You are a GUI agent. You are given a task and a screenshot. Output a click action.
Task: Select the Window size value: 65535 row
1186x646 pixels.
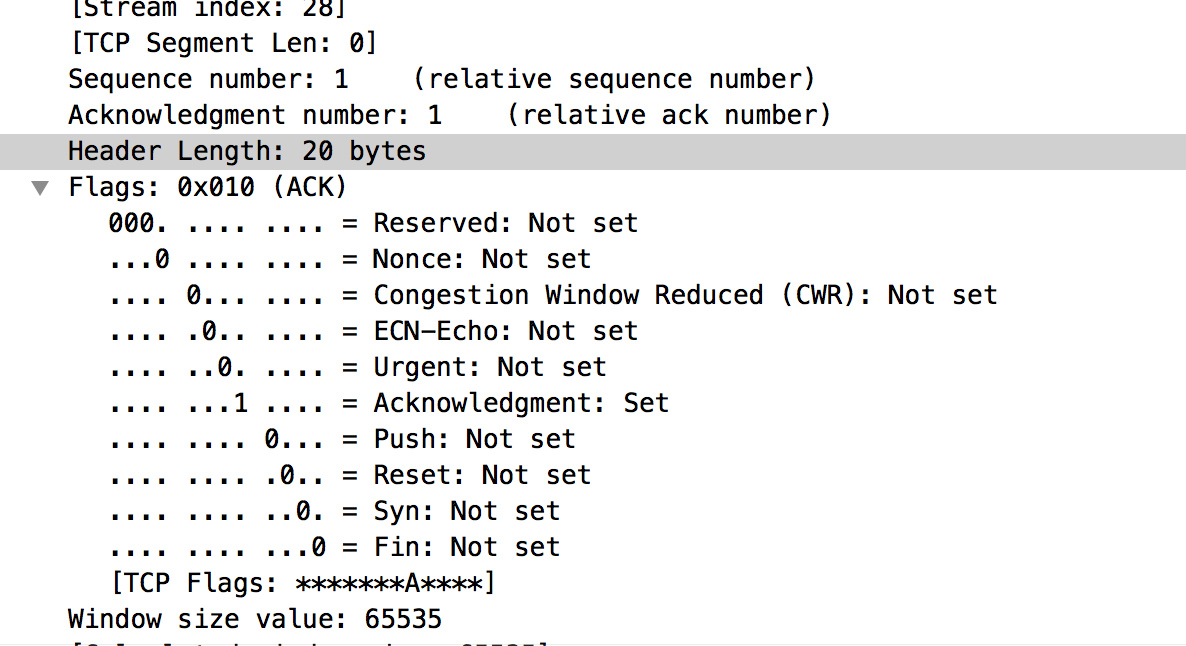click(254, 619)
